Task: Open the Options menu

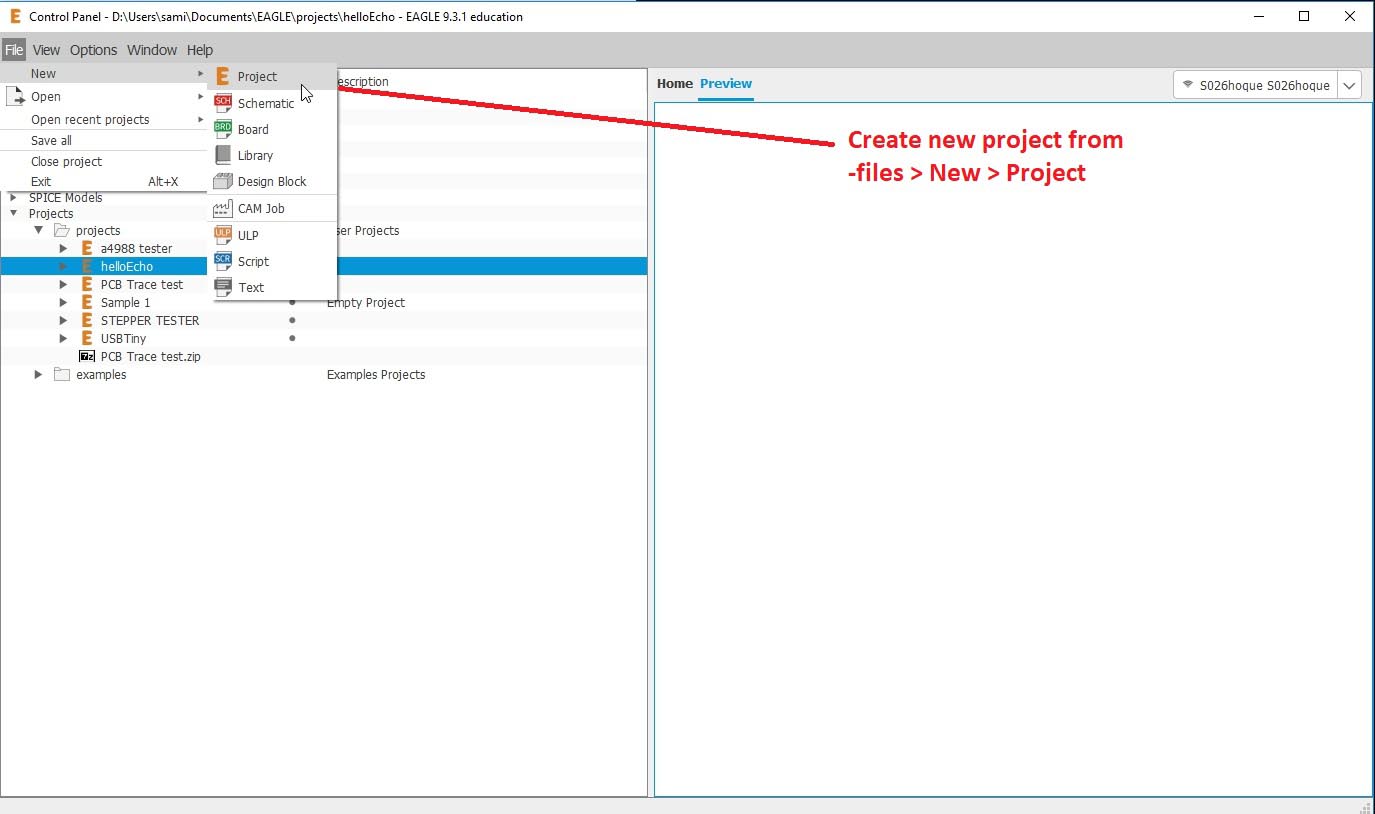Action: coord(93,50)
